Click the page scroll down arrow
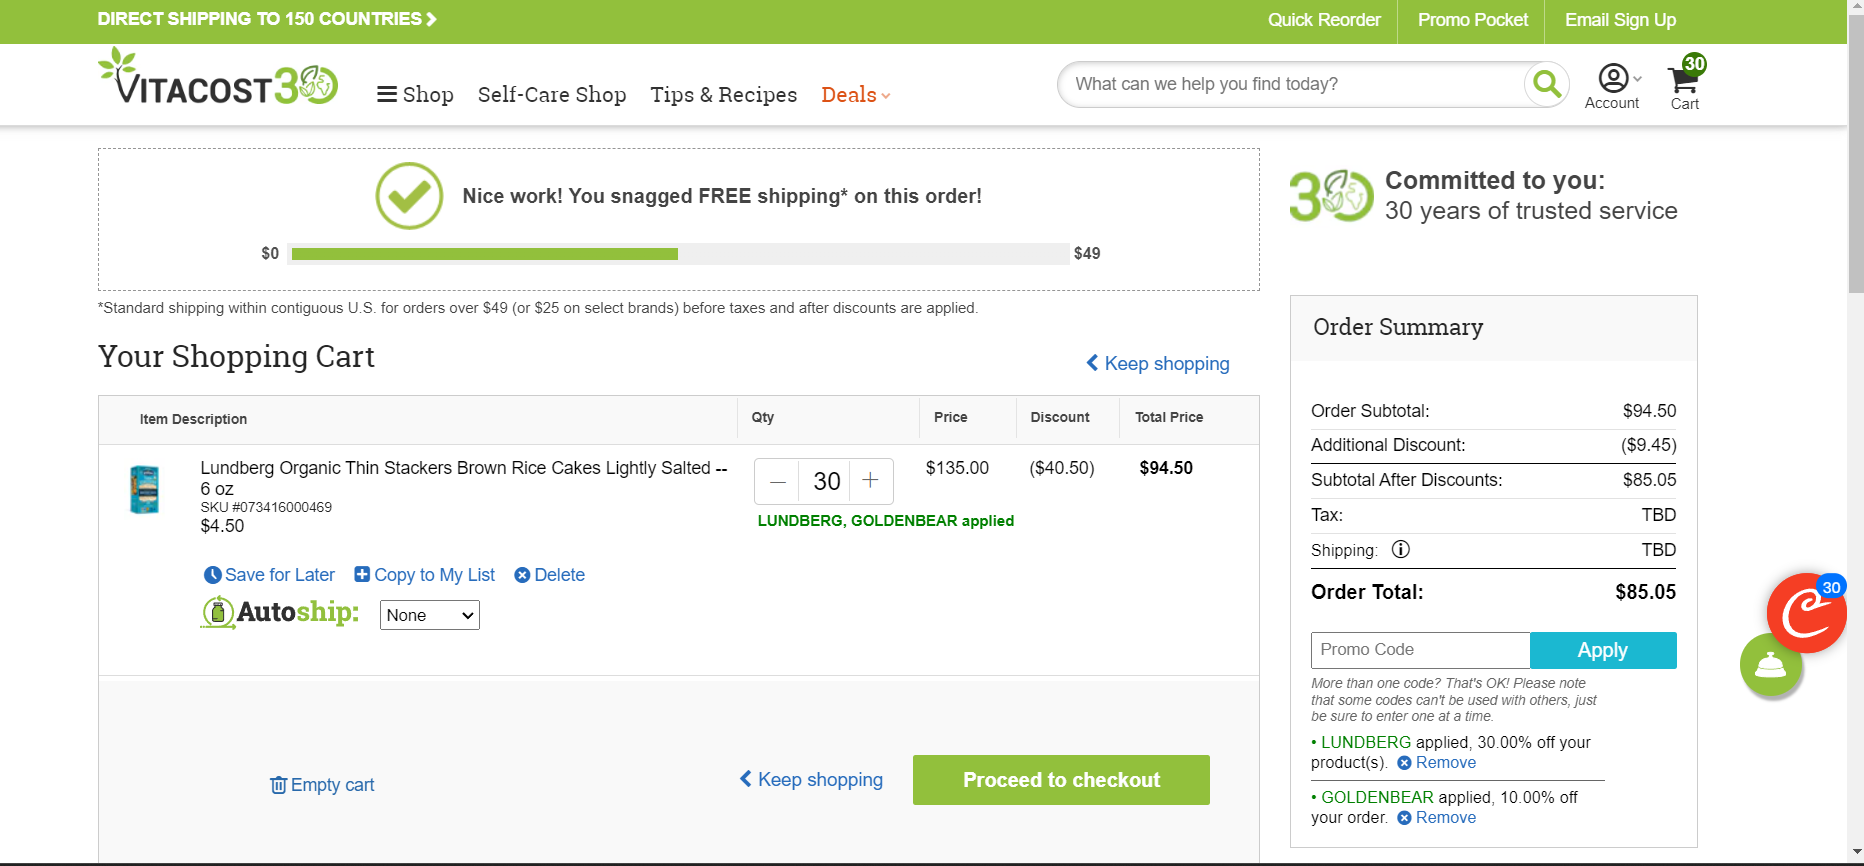The height and width of the screenshot is (866, 1864). [x=1856, y=853]
